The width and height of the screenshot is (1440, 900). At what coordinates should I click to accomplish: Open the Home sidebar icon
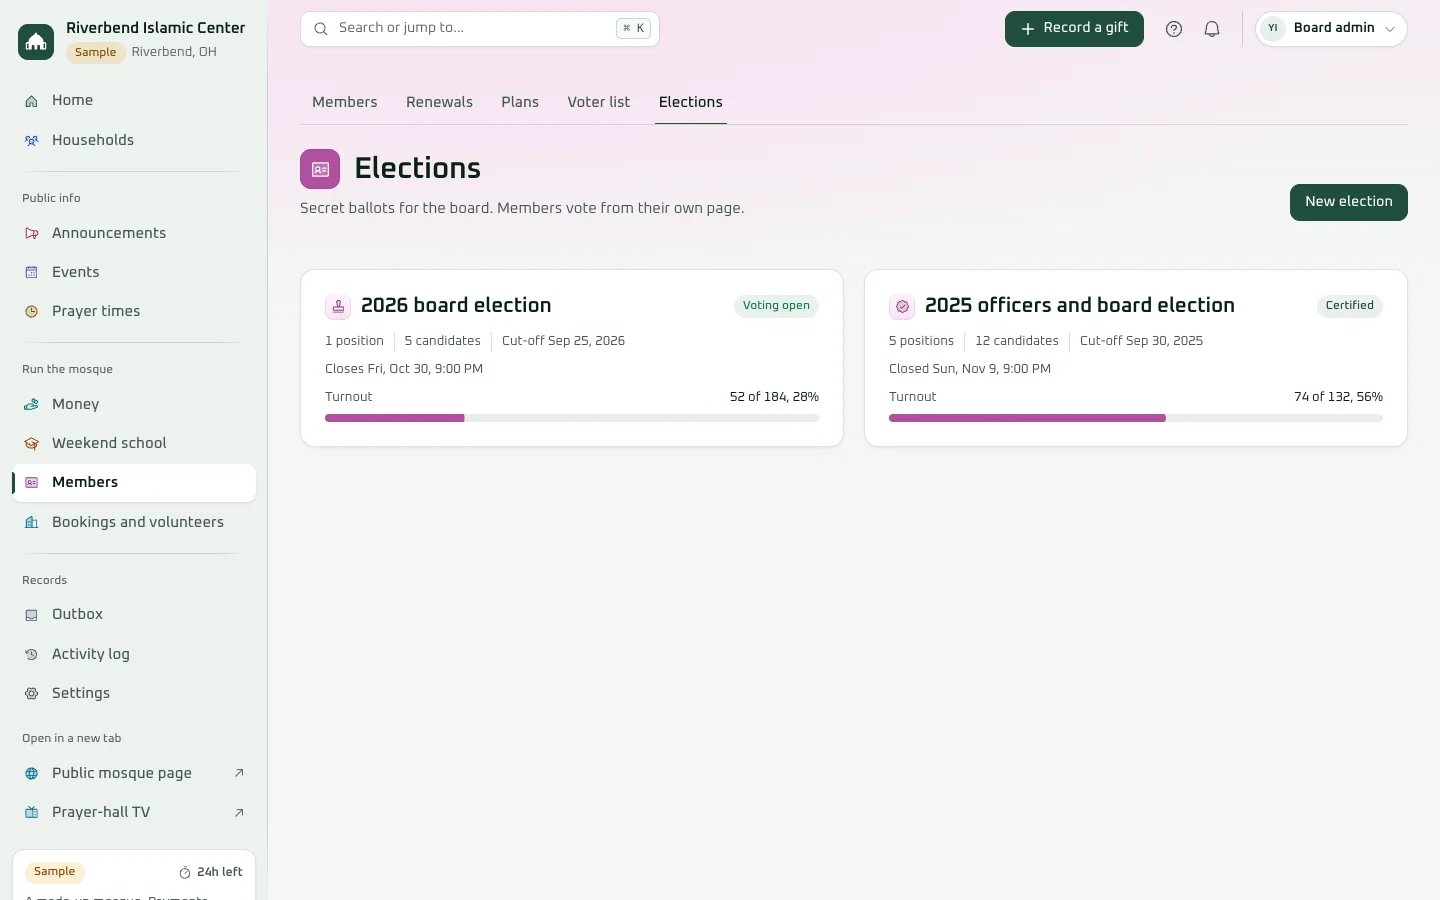[x=31, y=101]
